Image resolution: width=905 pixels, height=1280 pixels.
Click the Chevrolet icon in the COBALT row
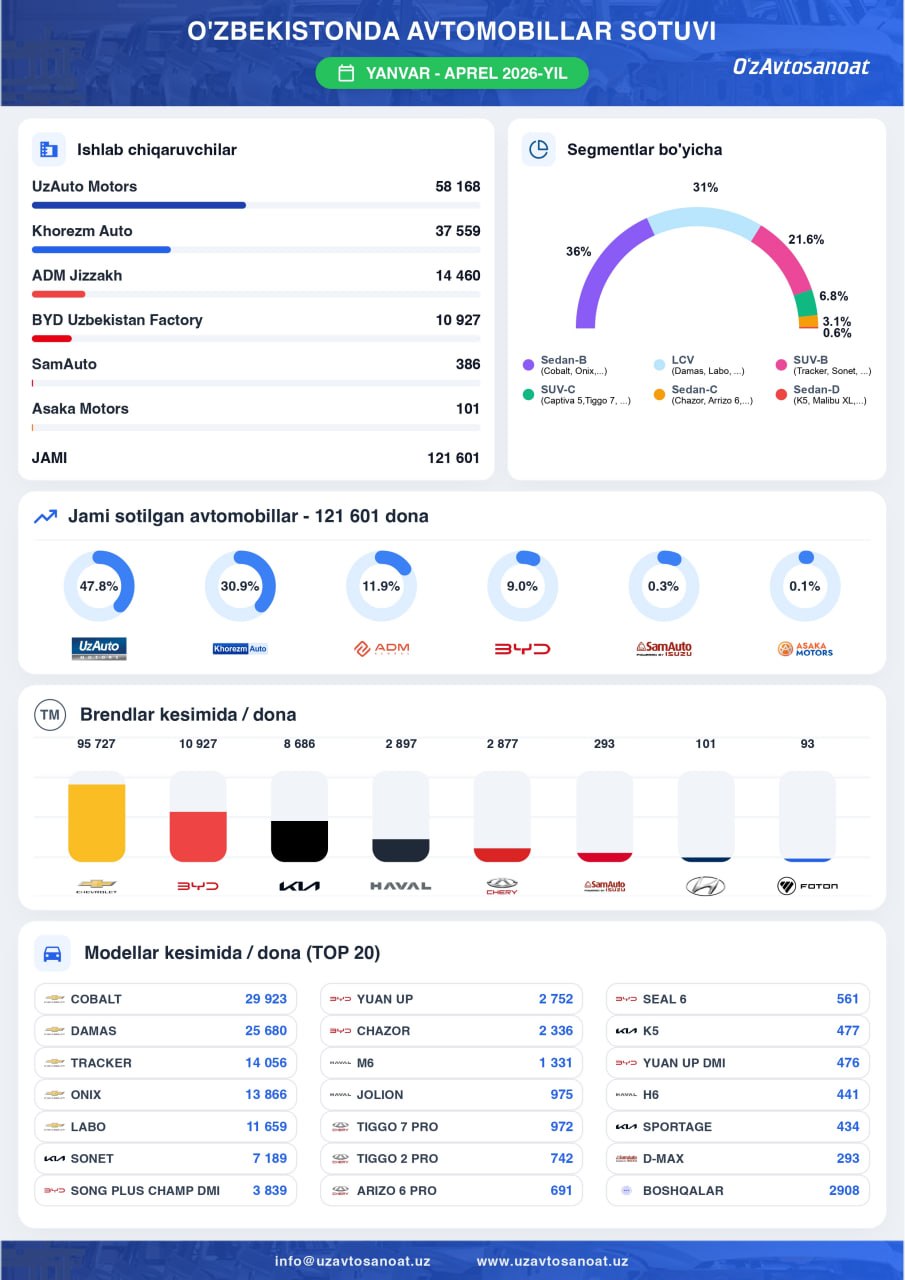[54, 999]
